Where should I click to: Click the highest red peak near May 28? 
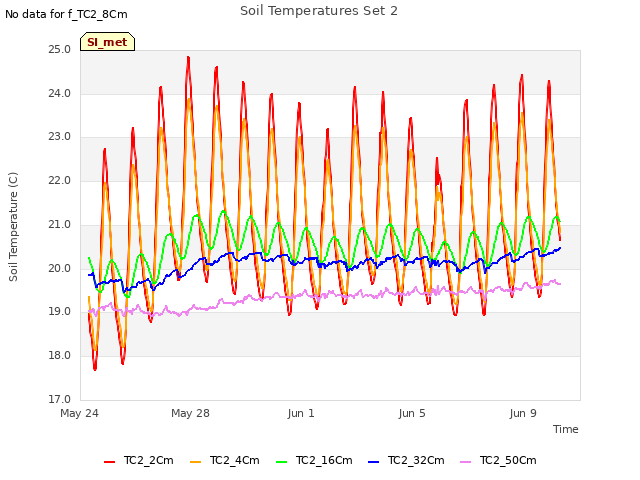pyautogui.click(x=188, y=58)
